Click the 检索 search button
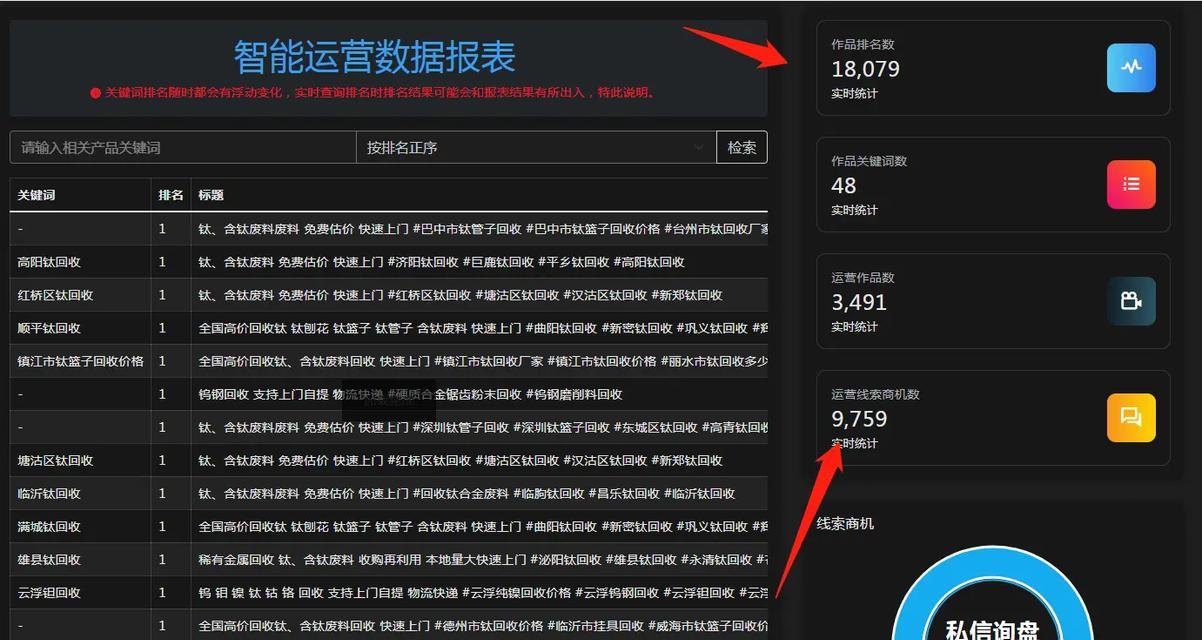 pos(742,147)
